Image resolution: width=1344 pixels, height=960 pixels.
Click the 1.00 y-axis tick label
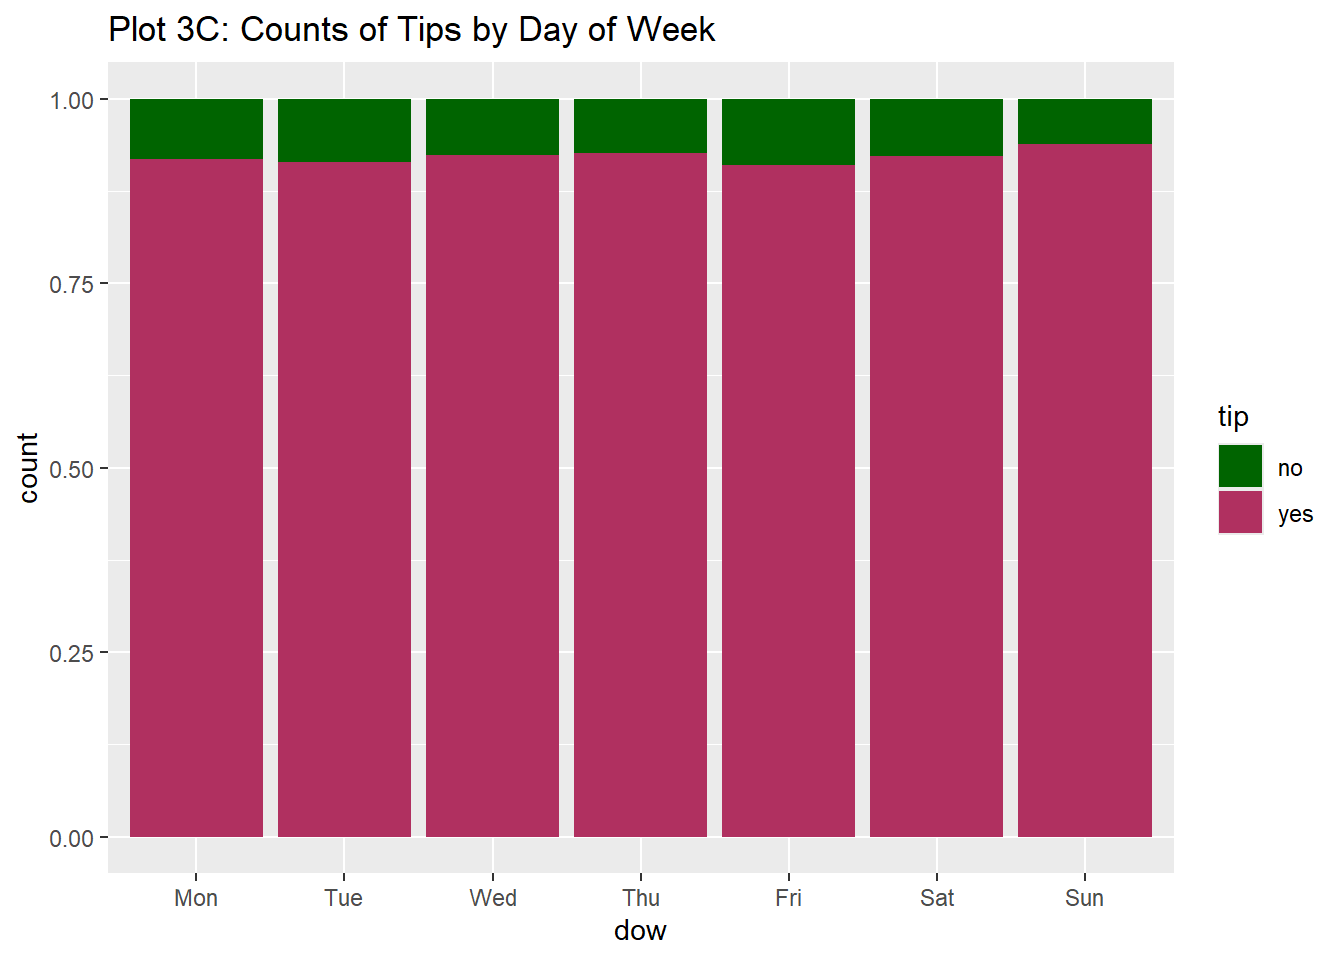pos(71,100)
